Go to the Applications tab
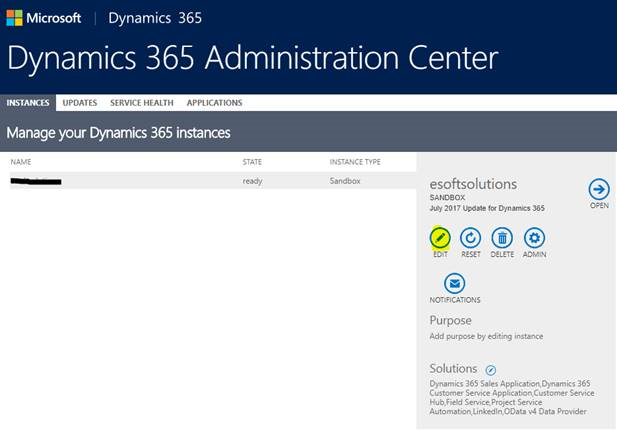The width and height of the screenshot is (617, 430). tap(214, 103)
